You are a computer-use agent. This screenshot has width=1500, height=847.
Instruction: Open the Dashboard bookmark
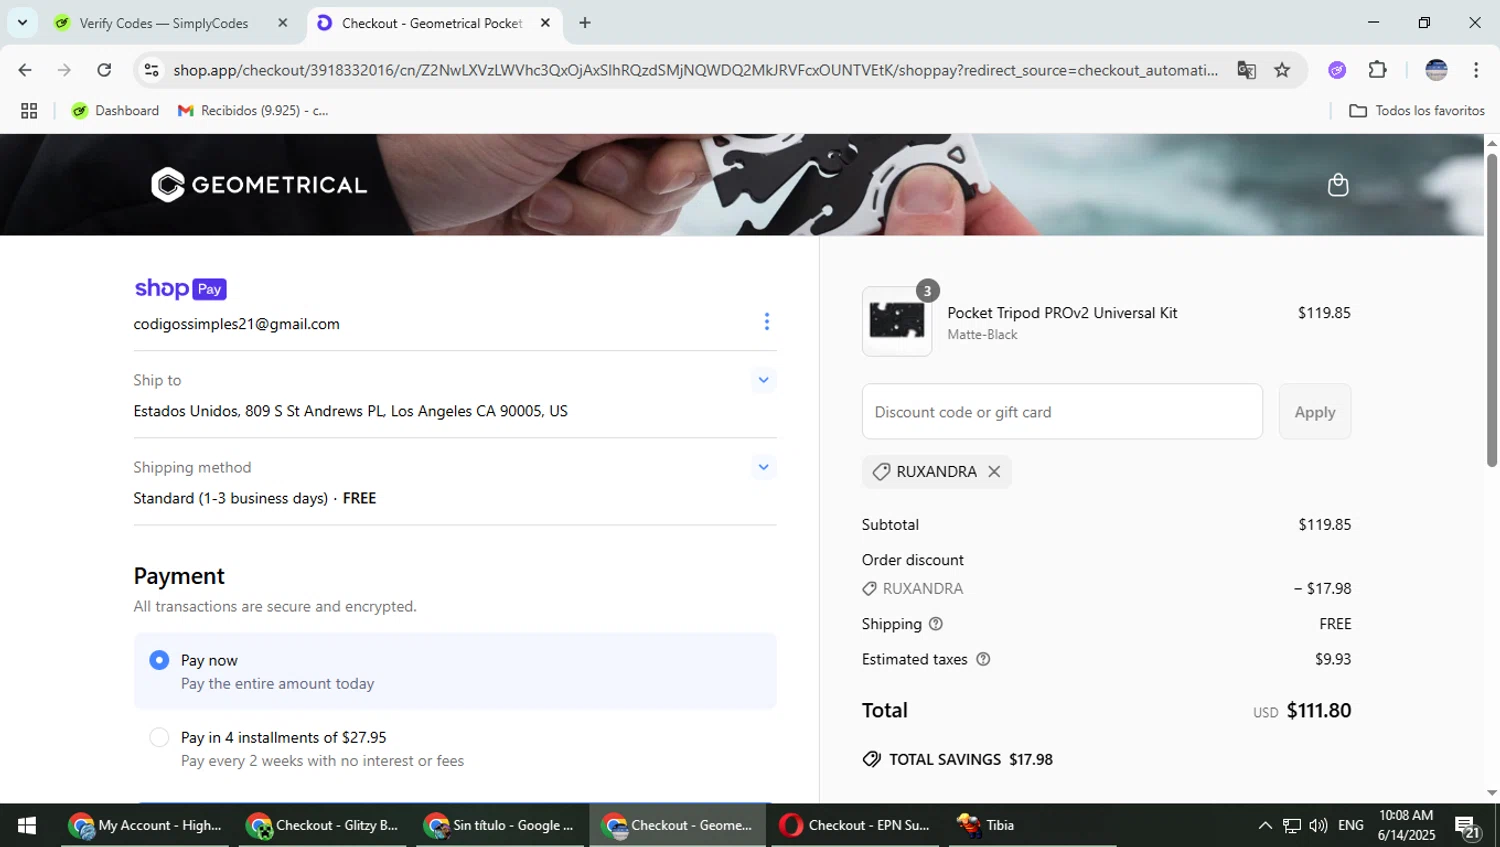(x=115, y=111)
